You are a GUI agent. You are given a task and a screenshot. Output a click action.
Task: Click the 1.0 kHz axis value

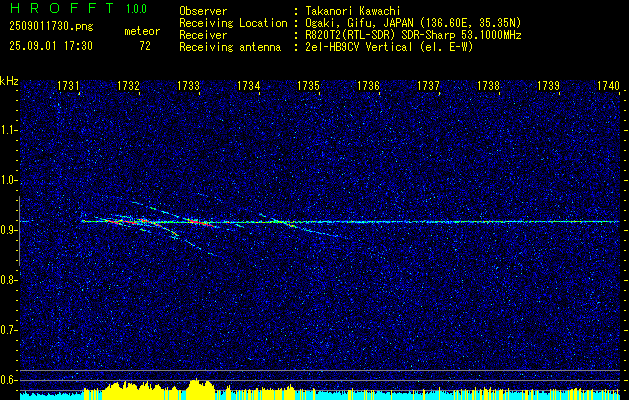pyautogui.click(x=7, y=180)
